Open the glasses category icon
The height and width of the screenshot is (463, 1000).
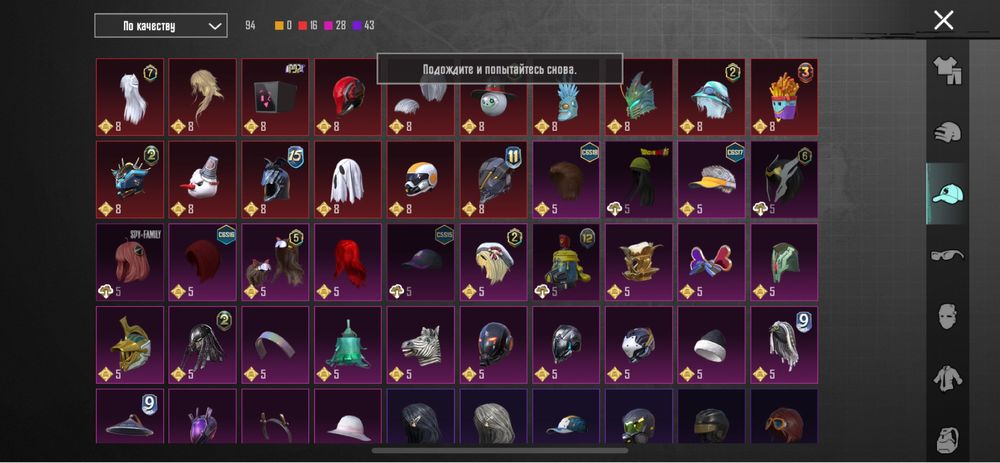(947, 255)
